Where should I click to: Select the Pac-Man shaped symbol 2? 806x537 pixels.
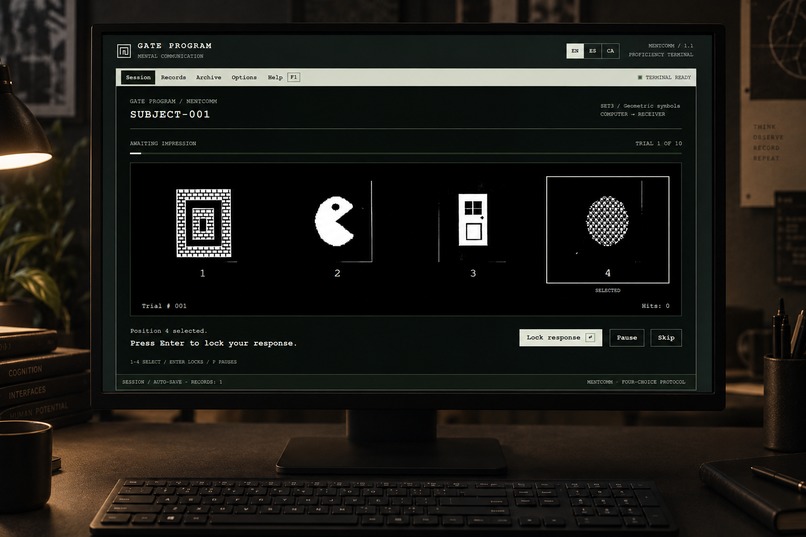pos(334,221)
